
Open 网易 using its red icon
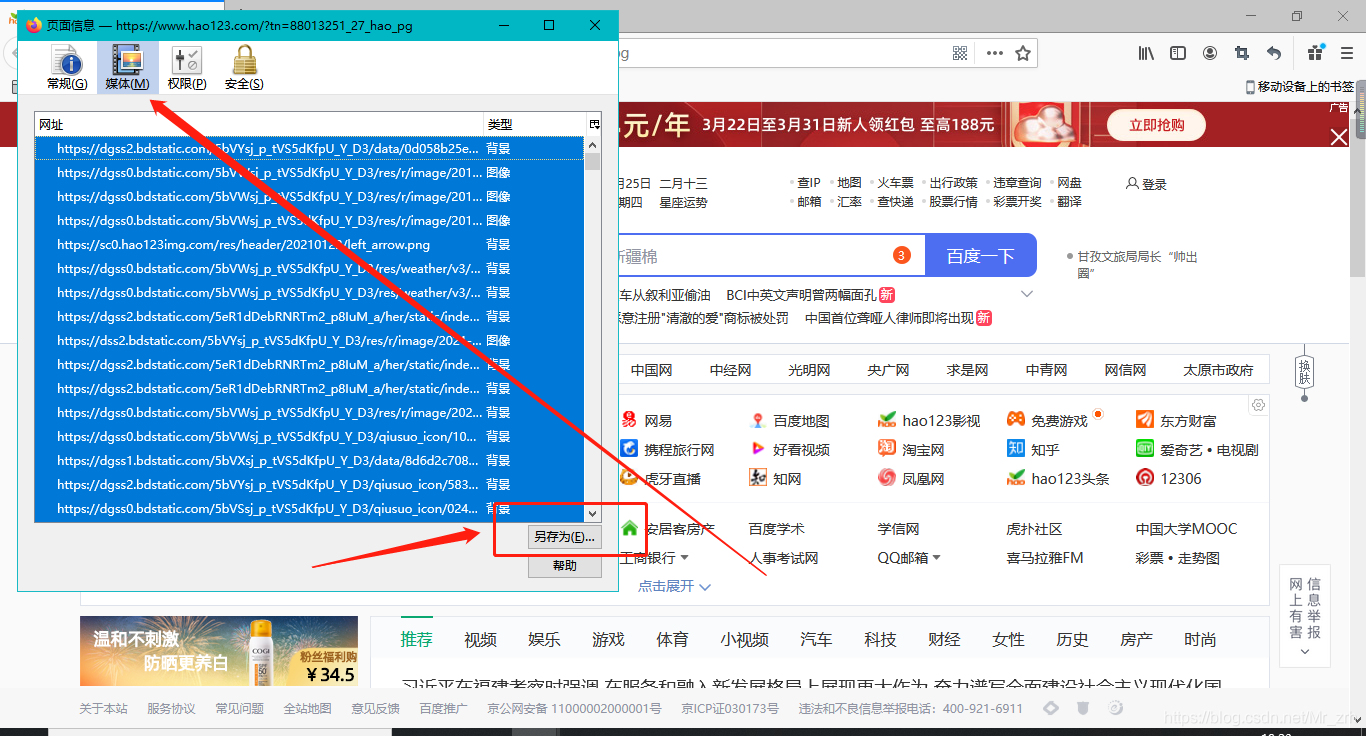(x=628, y=419)
